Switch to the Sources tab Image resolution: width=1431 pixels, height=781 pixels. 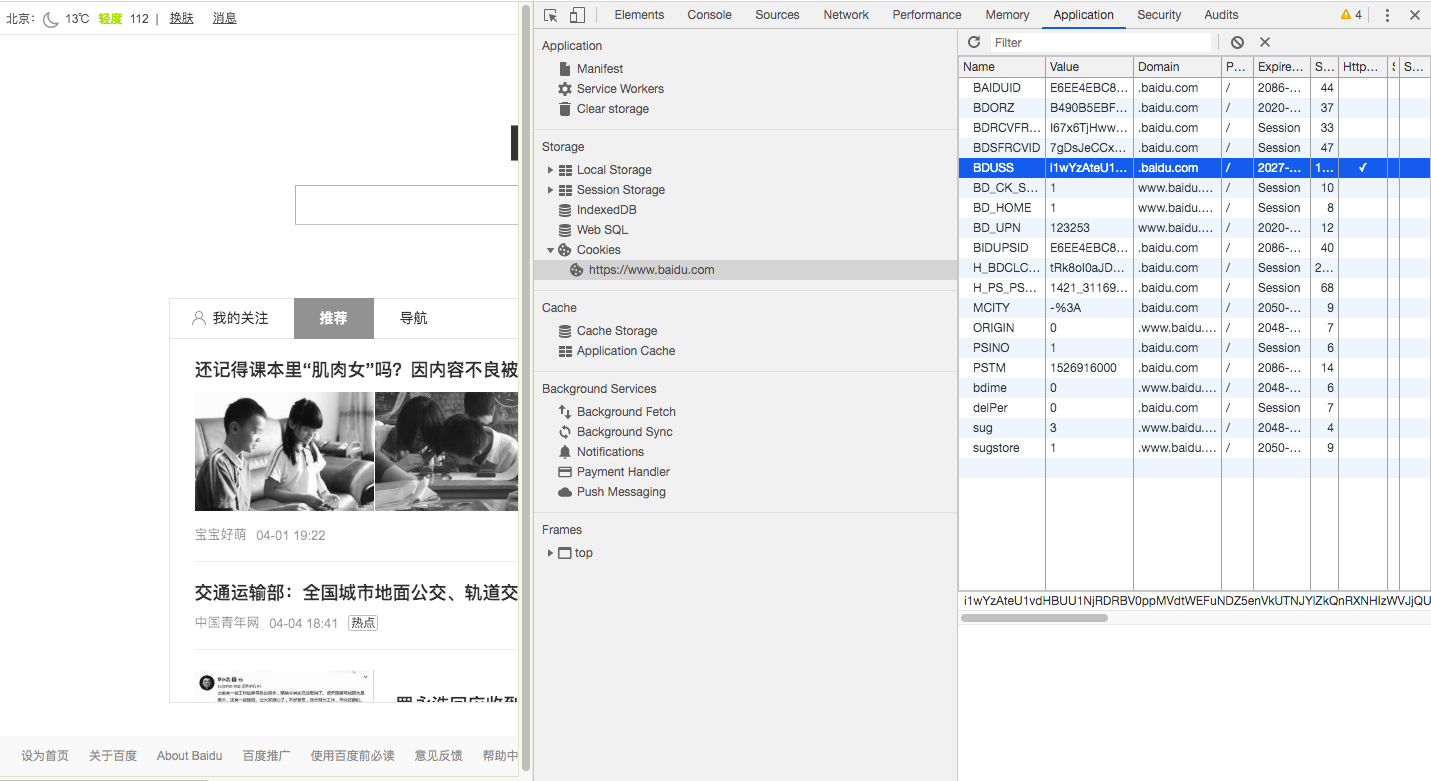point(777,15)
